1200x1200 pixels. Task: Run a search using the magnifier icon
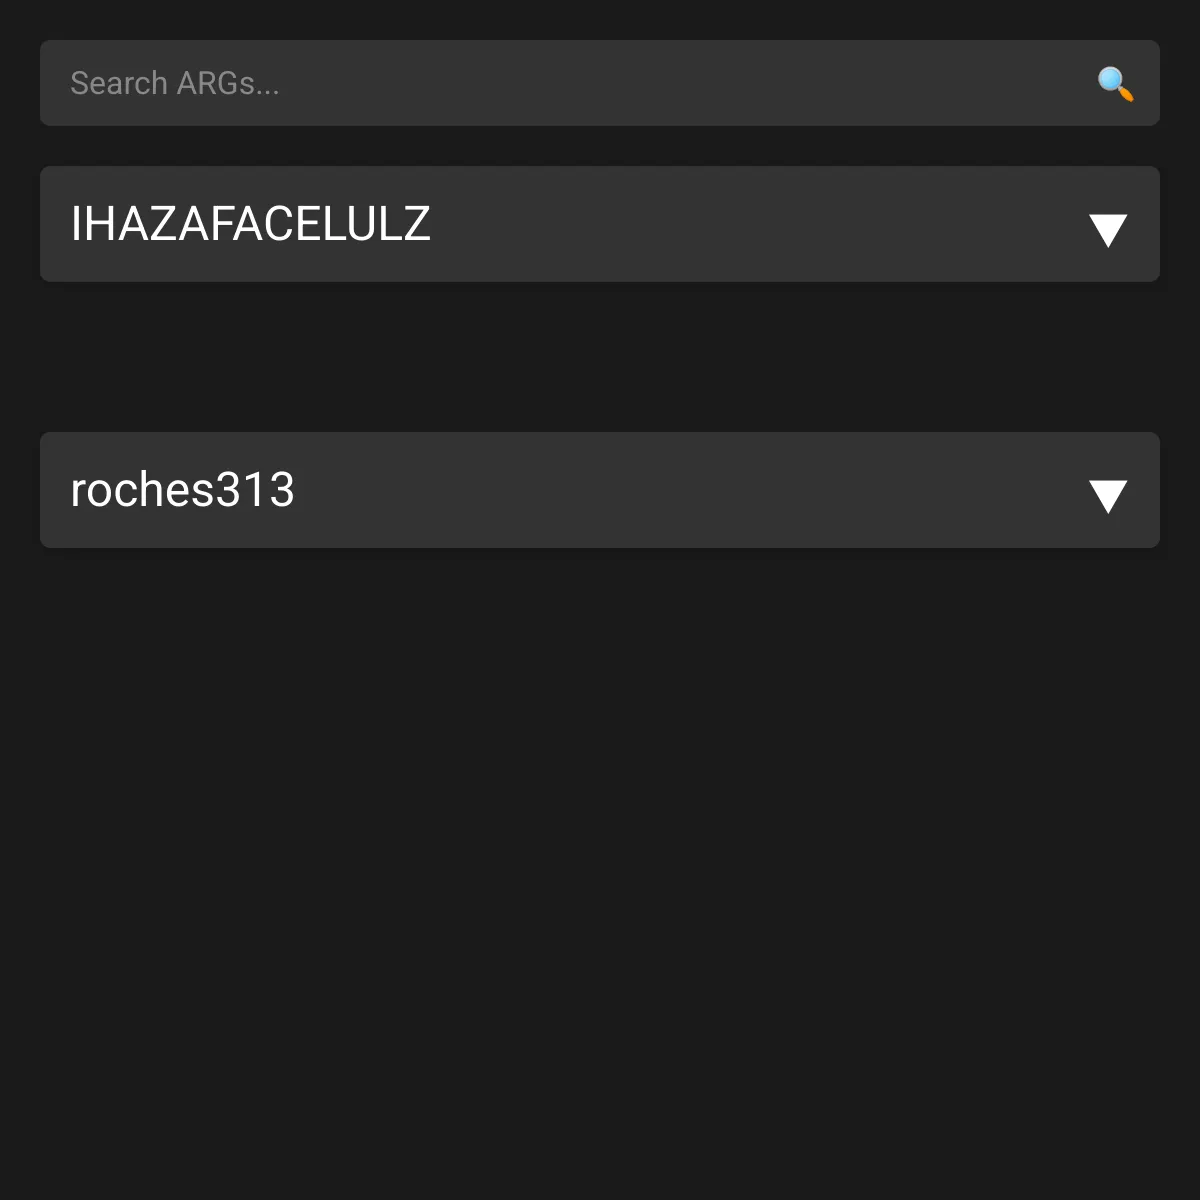coord(1115,84)
